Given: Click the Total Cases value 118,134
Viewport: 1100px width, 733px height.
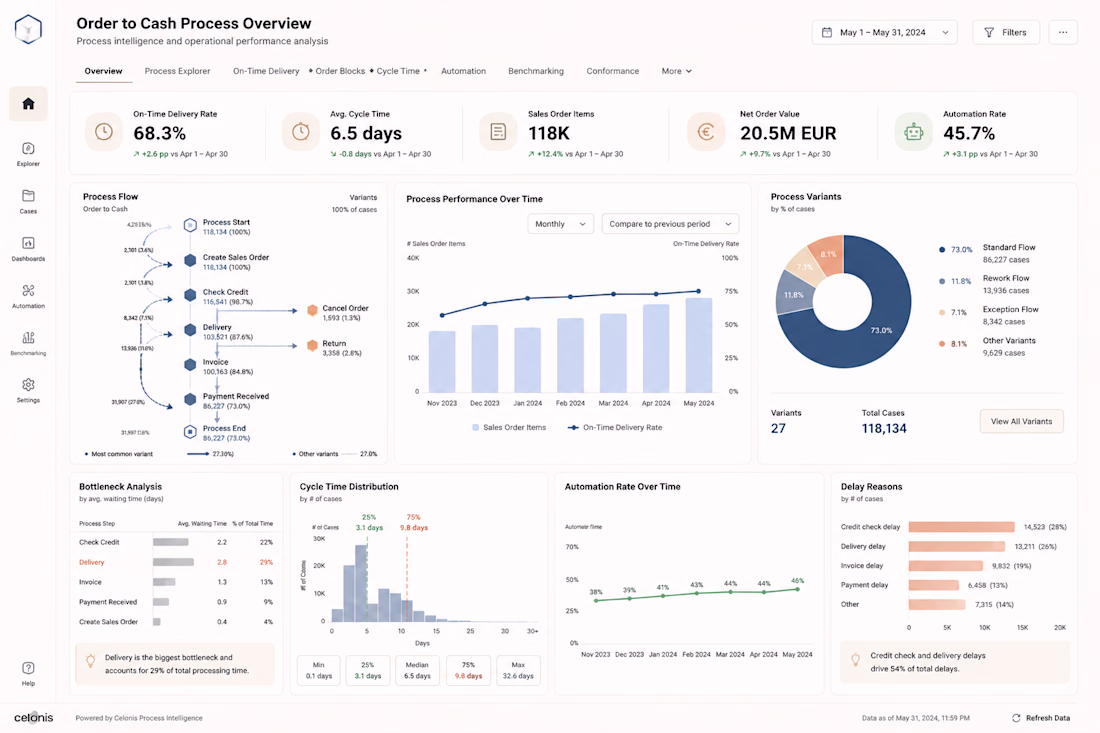Looking at the screenshot, I should click(x=884, y=429).
